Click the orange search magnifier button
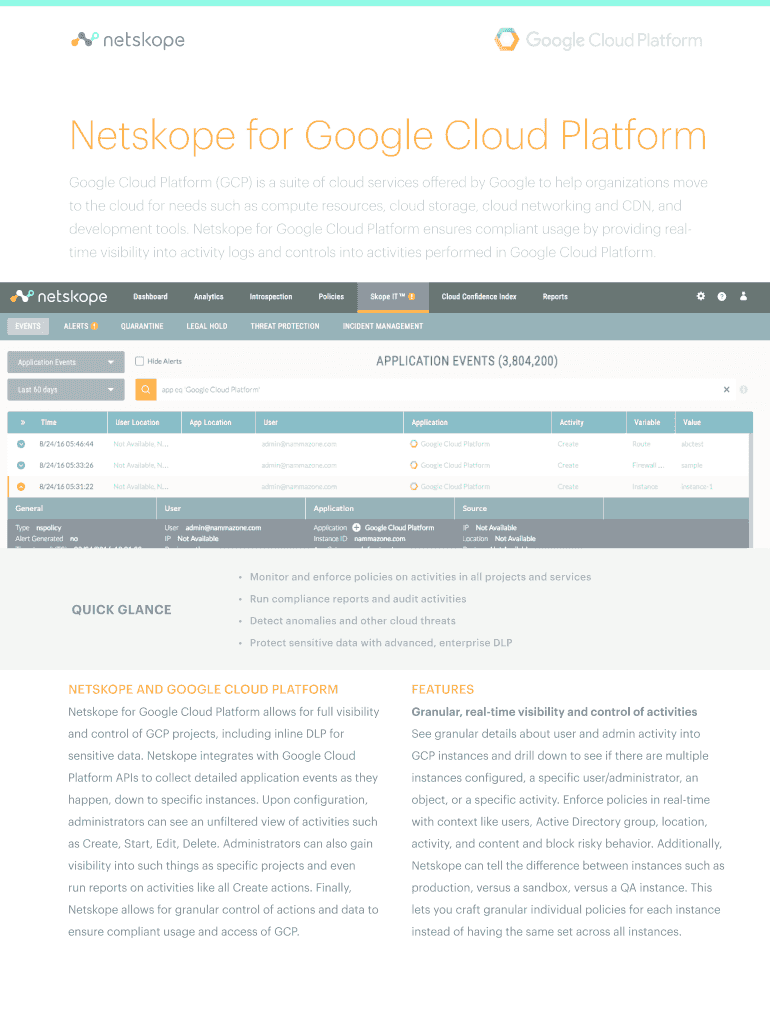This screenshot has width=770, height=1024. click(145, 389)
